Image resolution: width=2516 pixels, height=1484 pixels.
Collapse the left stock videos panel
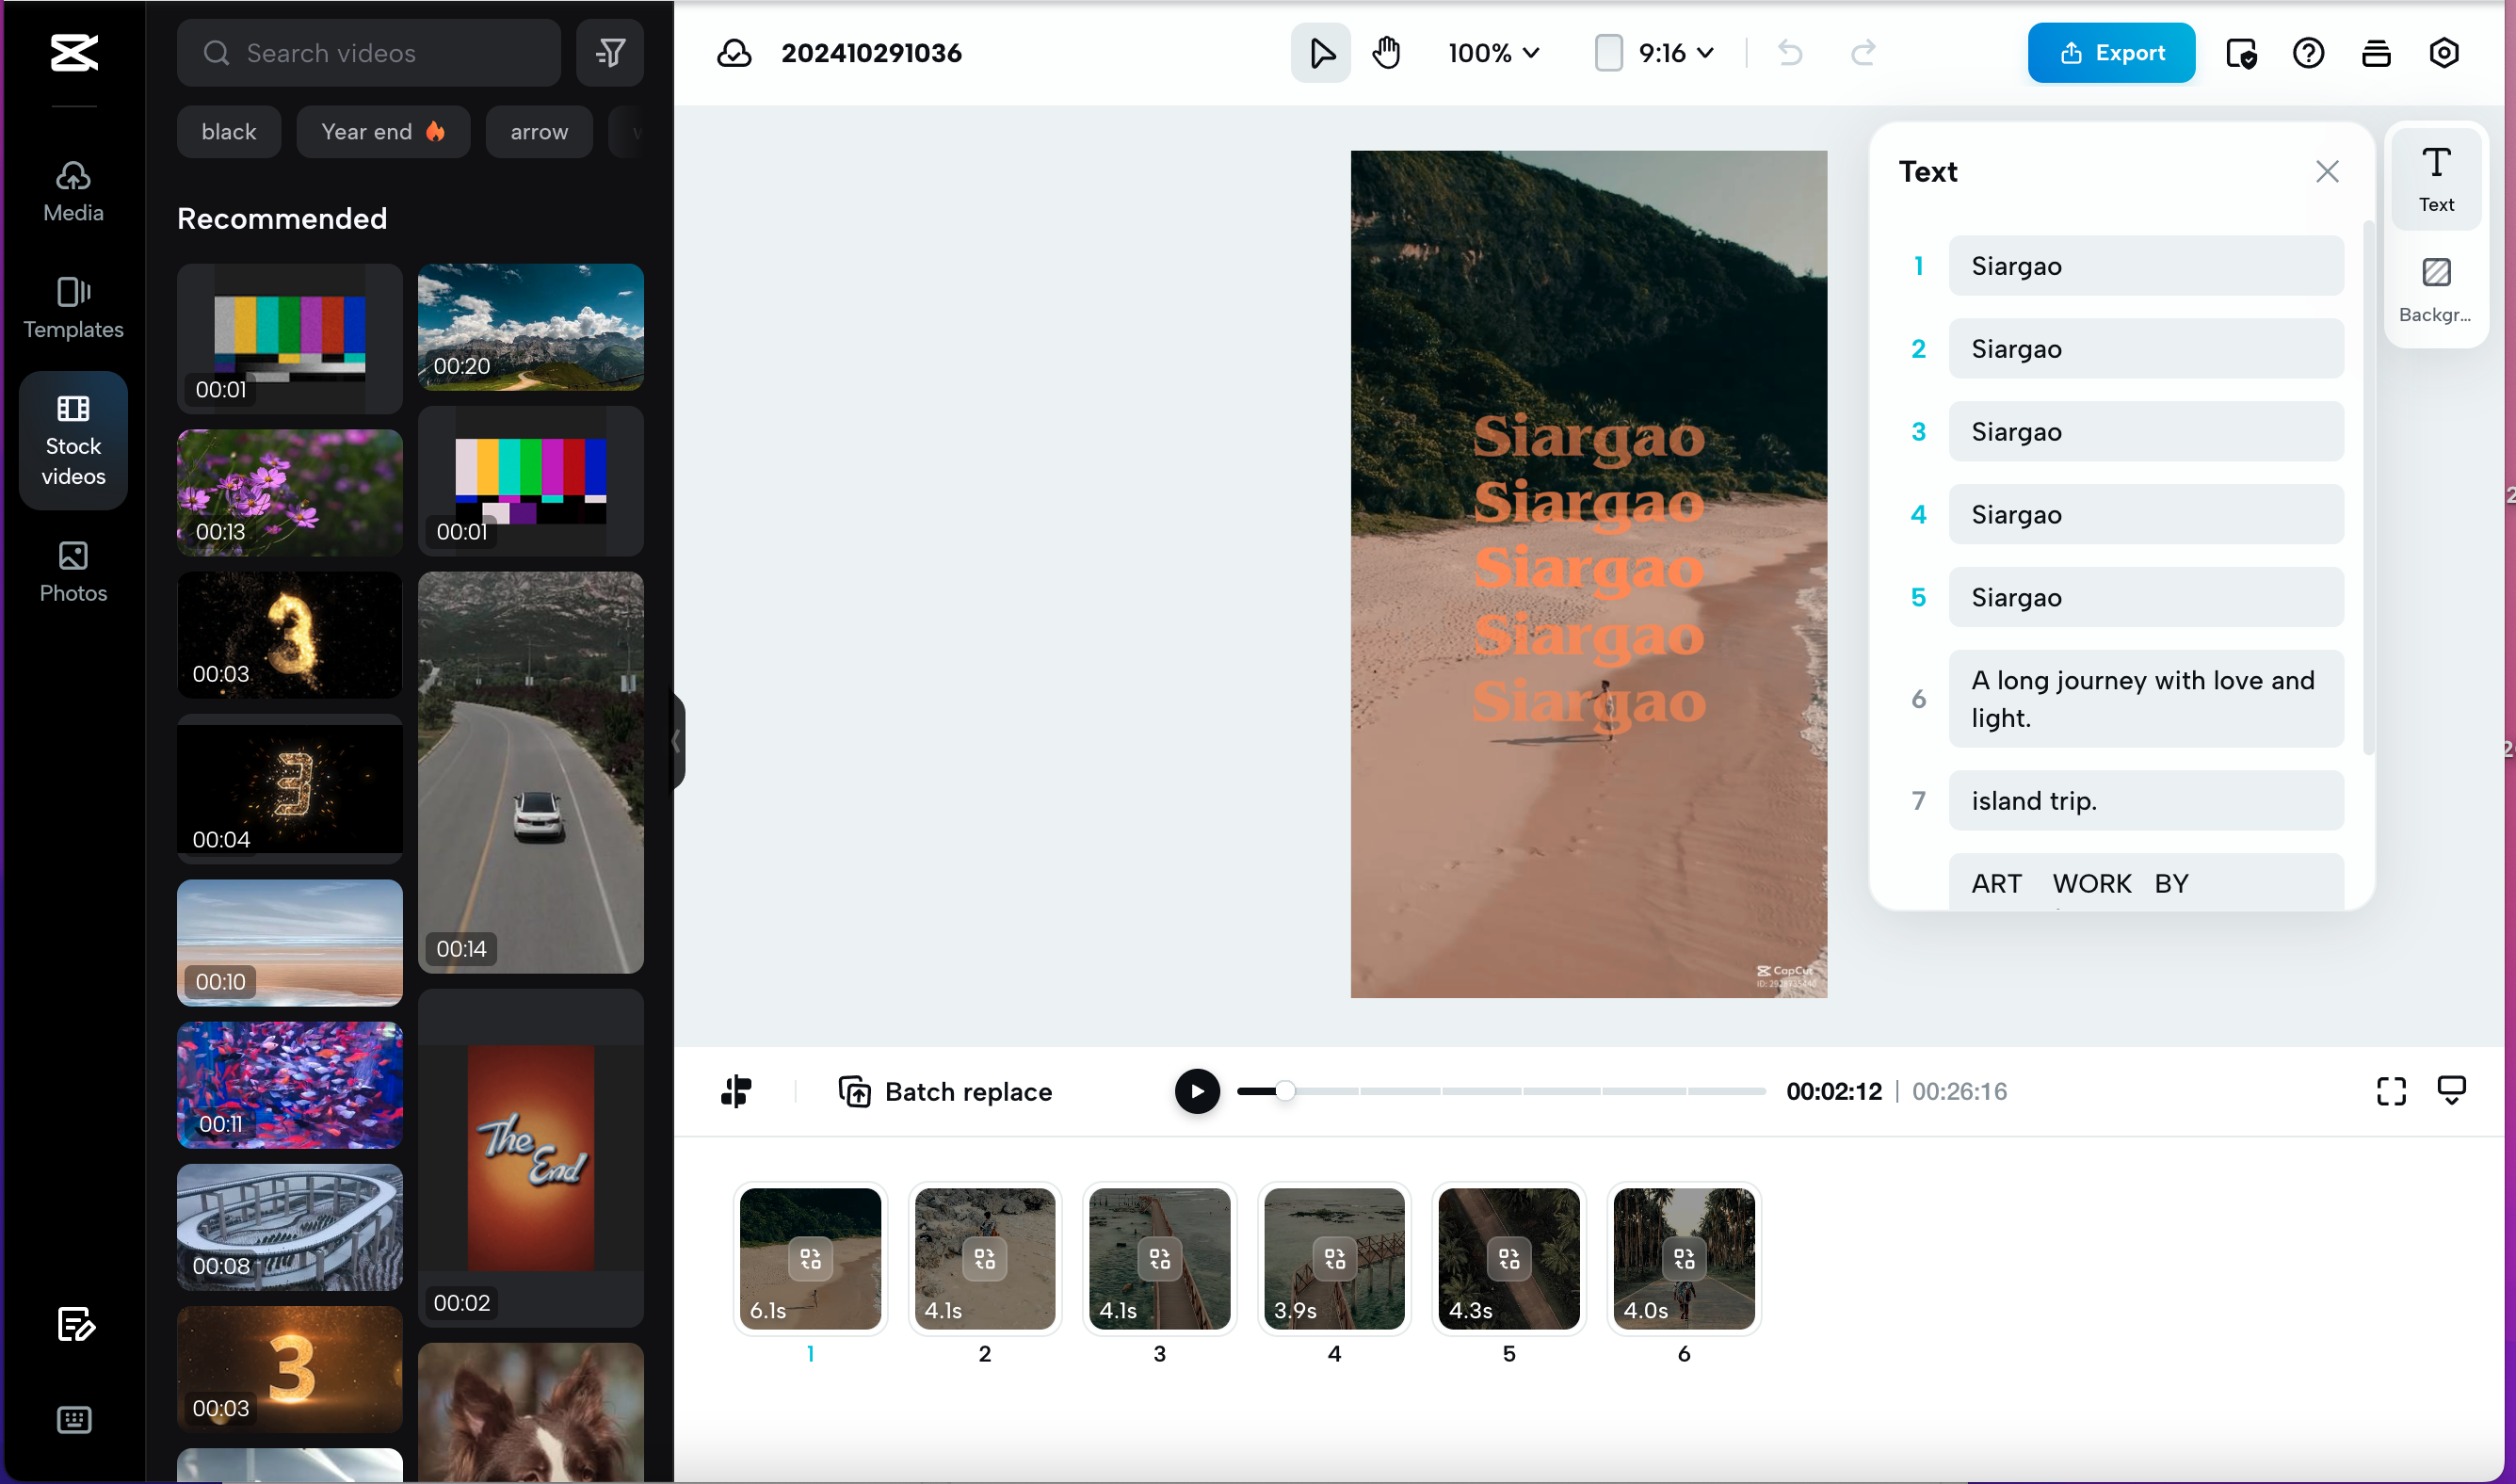(677, 741)
